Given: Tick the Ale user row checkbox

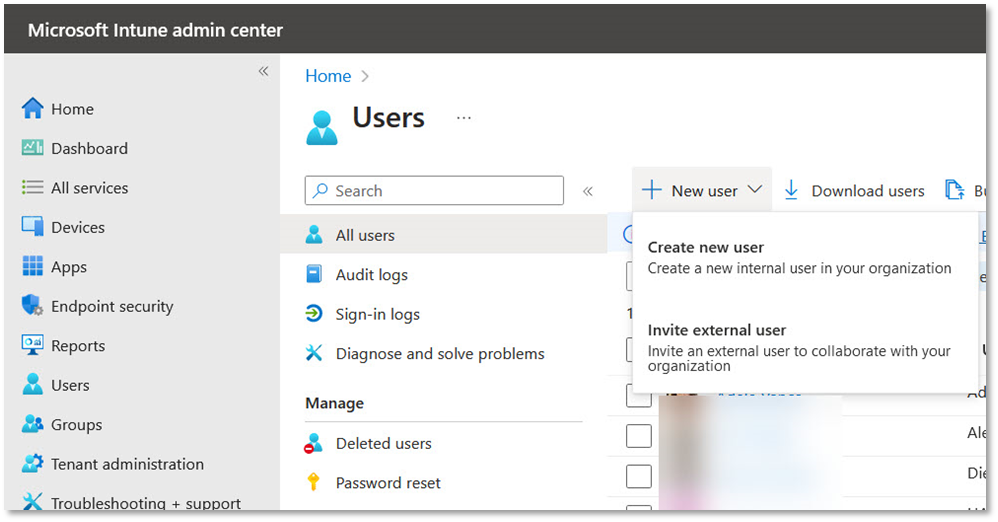Looking at the screenshot, I should (638, 436).
